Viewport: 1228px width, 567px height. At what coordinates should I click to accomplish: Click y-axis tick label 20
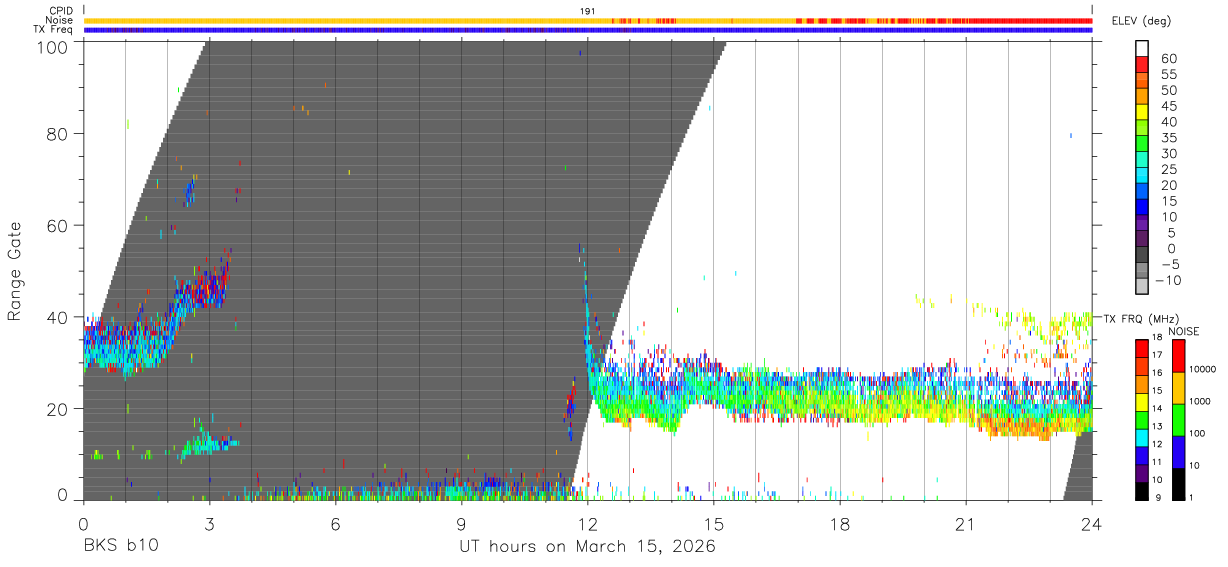58,409
